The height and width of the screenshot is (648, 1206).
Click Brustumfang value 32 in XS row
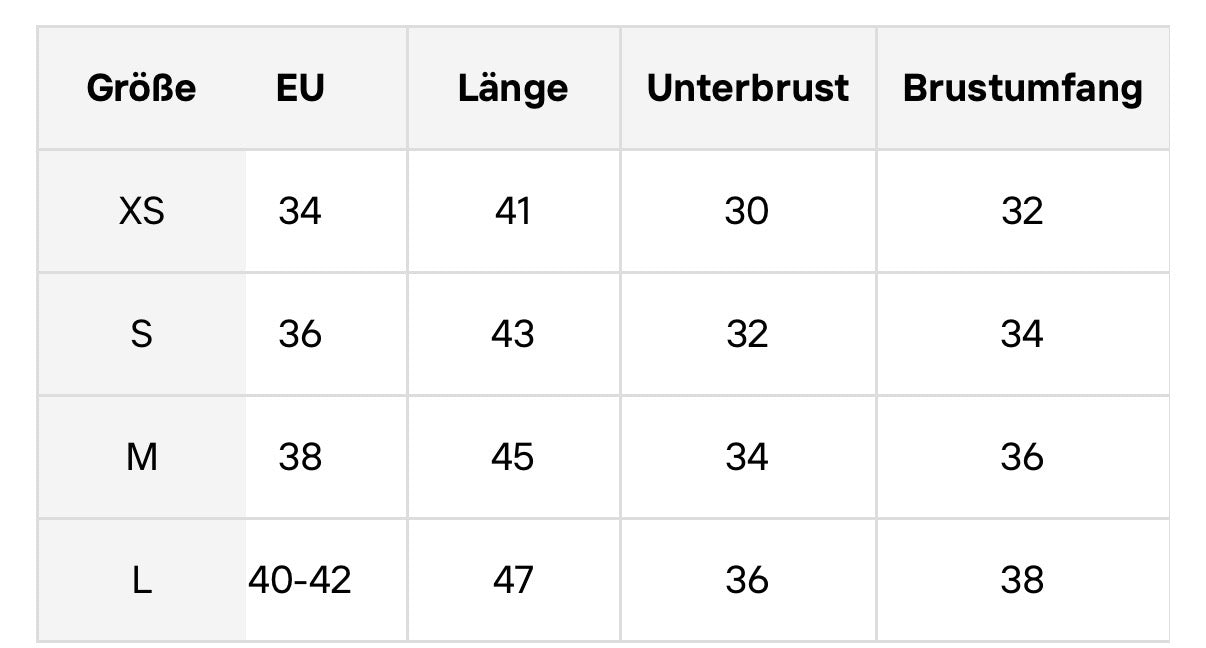click(1022, 211)
